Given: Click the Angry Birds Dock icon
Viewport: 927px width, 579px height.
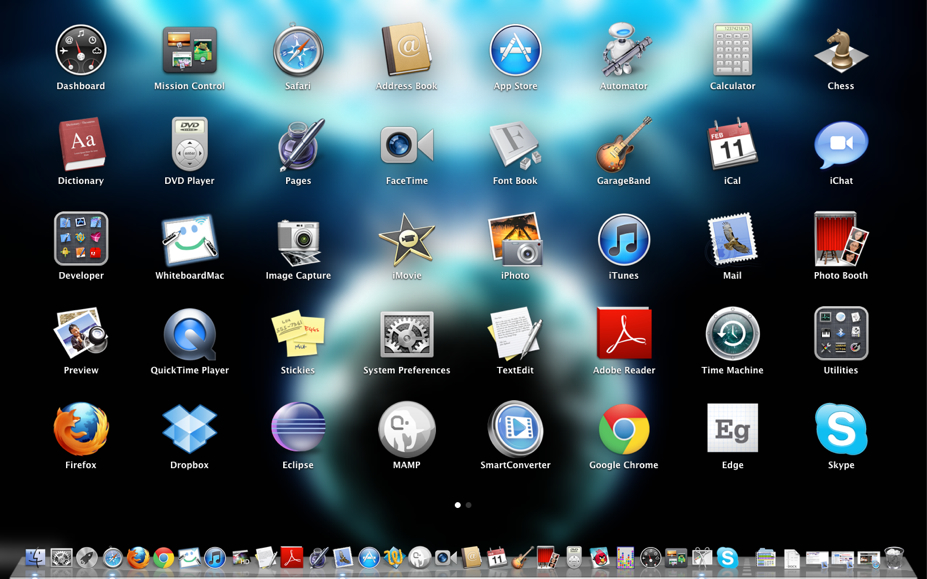Looking at the screenshot, I should coord(599,557).
